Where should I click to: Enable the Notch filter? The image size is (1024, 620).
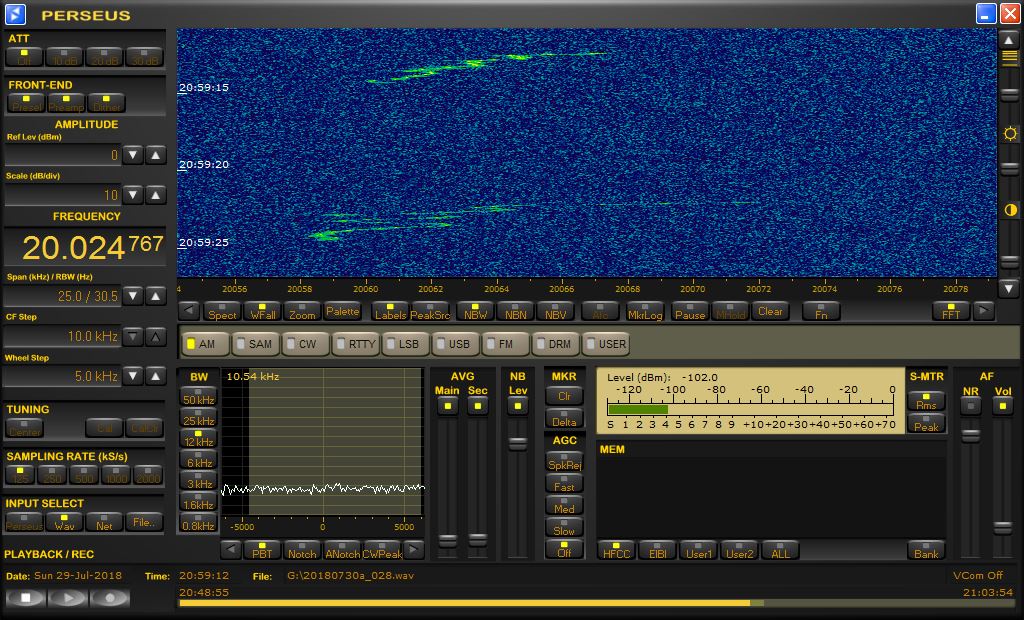point(302,550)
